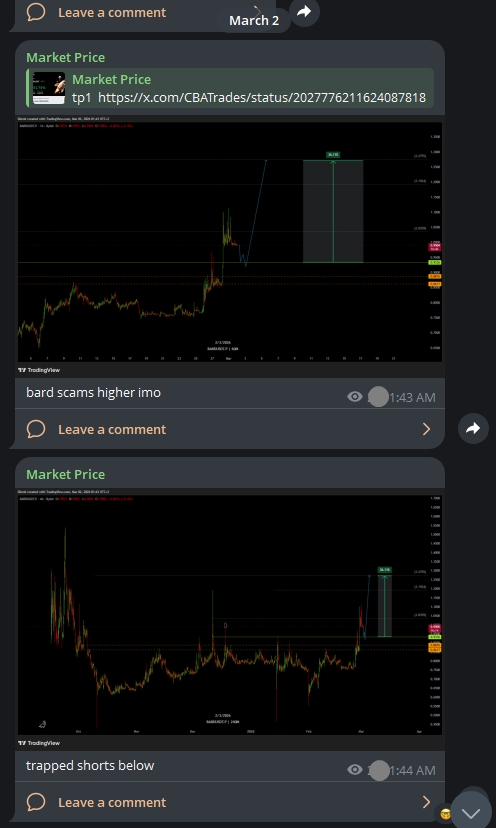Viewport: 496px width, 828px height.
Task: Click the 1:44 AM timestamp
Action: pos(413,770)
